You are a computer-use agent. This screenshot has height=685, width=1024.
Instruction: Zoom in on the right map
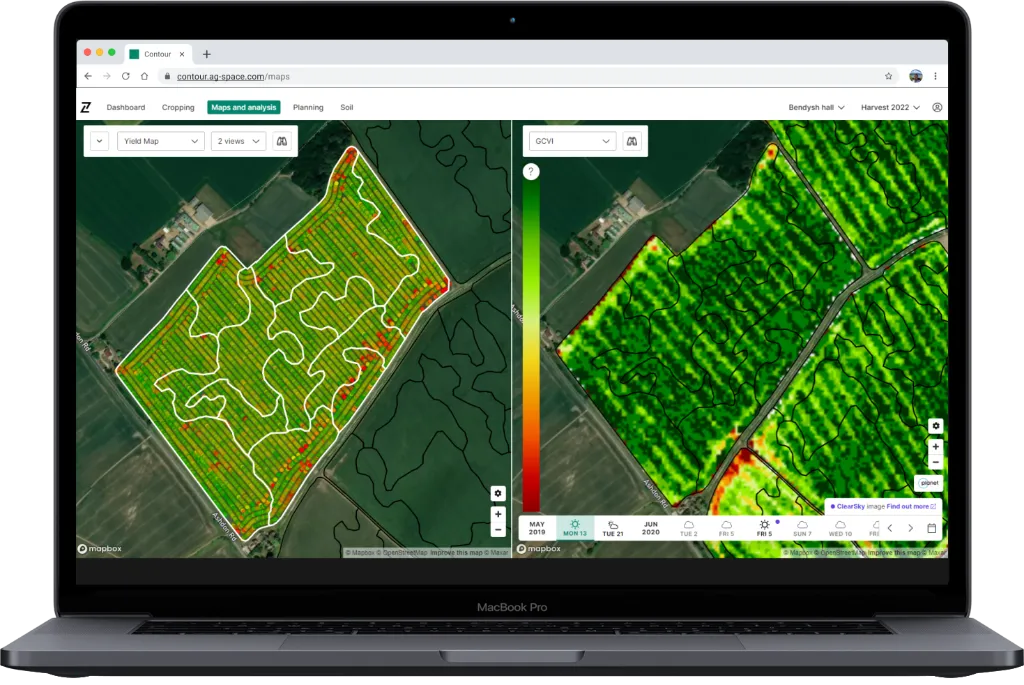[x=936, y=447]
